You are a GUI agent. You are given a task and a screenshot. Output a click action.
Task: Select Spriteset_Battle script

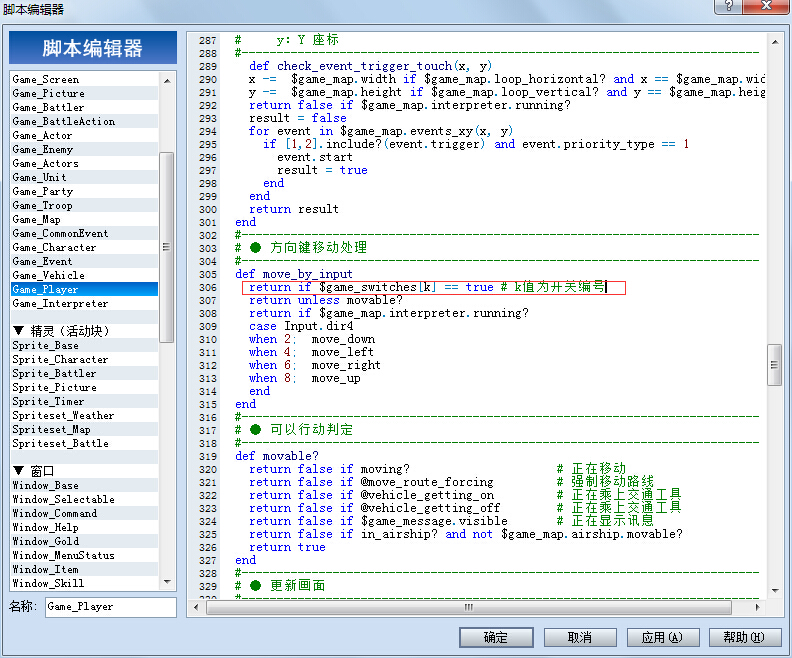(x=84, y=443)
